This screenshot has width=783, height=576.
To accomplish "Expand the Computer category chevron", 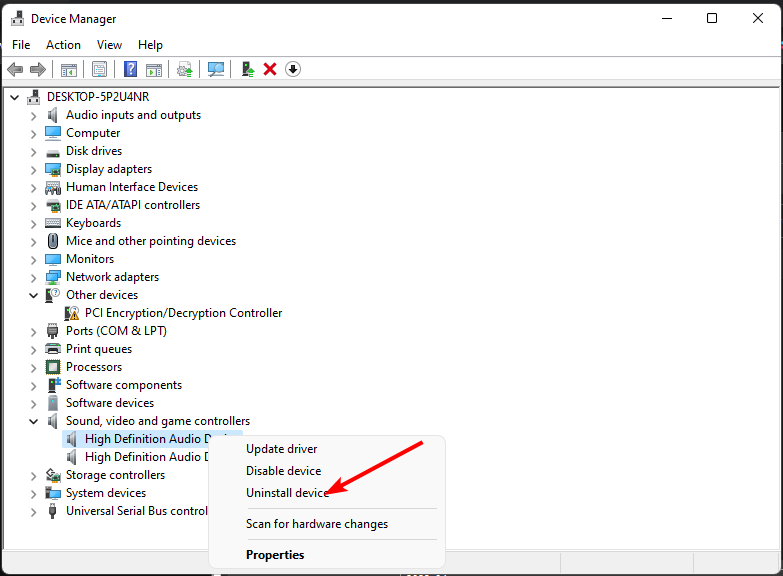I will [33, 134].
